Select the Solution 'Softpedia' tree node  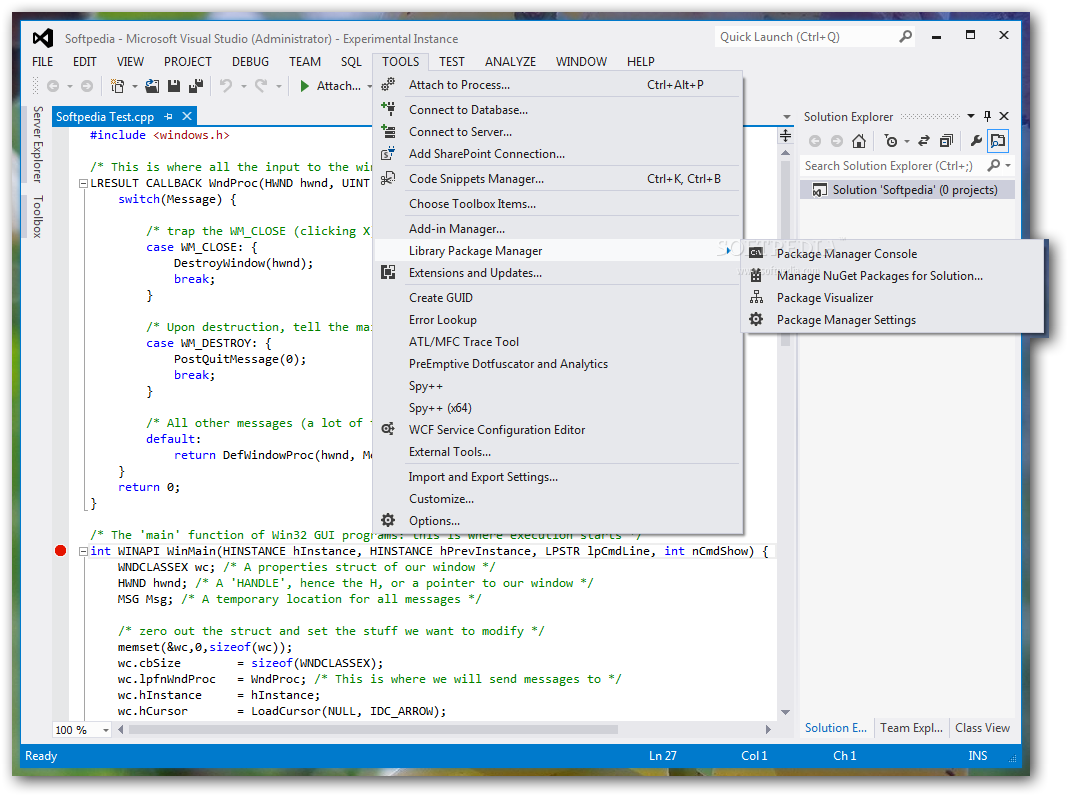coord(907,189)
